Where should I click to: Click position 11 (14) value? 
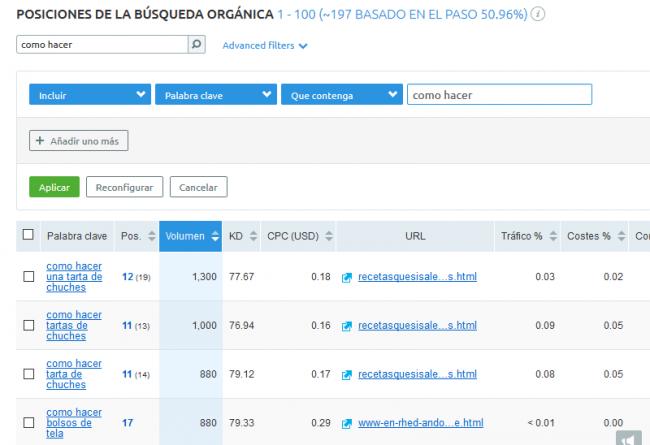click(x=136, y=374)
